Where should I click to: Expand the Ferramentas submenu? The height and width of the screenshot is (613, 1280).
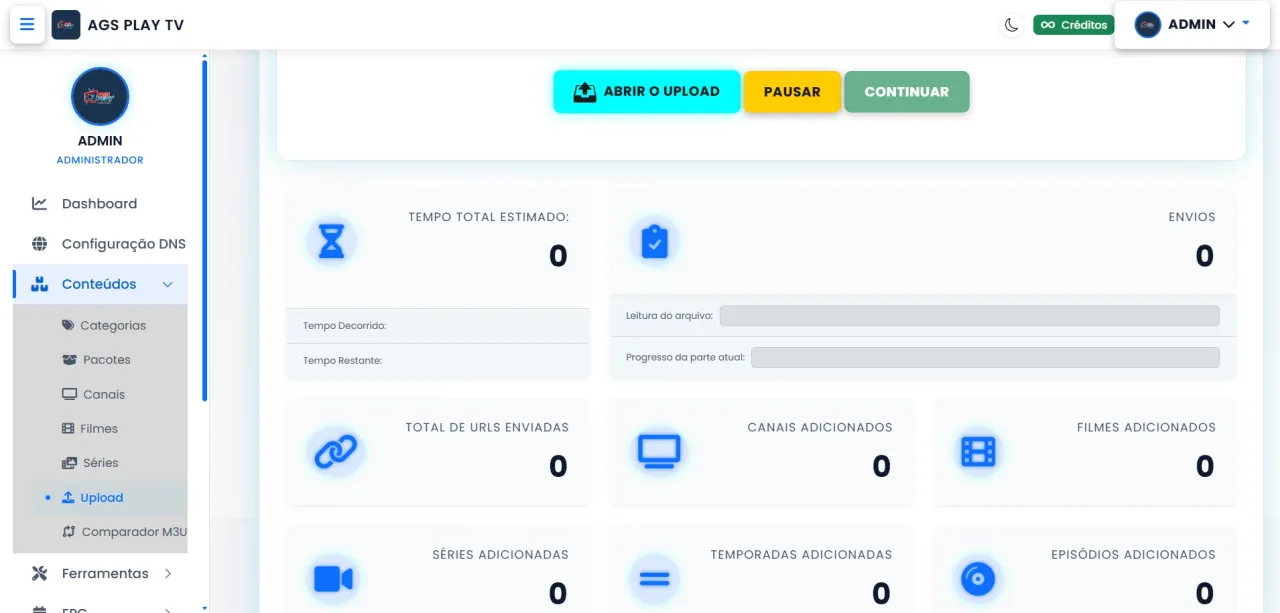(100, 573)
